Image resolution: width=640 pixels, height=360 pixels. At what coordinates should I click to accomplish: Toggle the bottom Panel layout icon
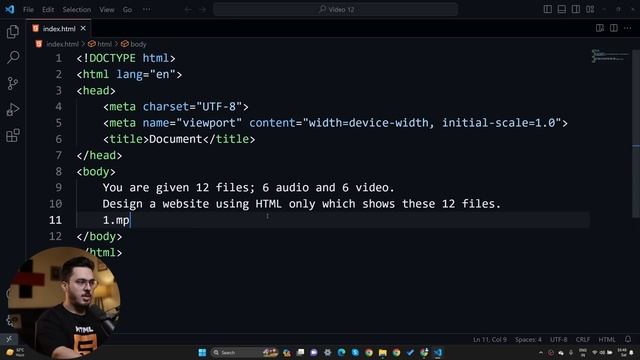(562, 9)
